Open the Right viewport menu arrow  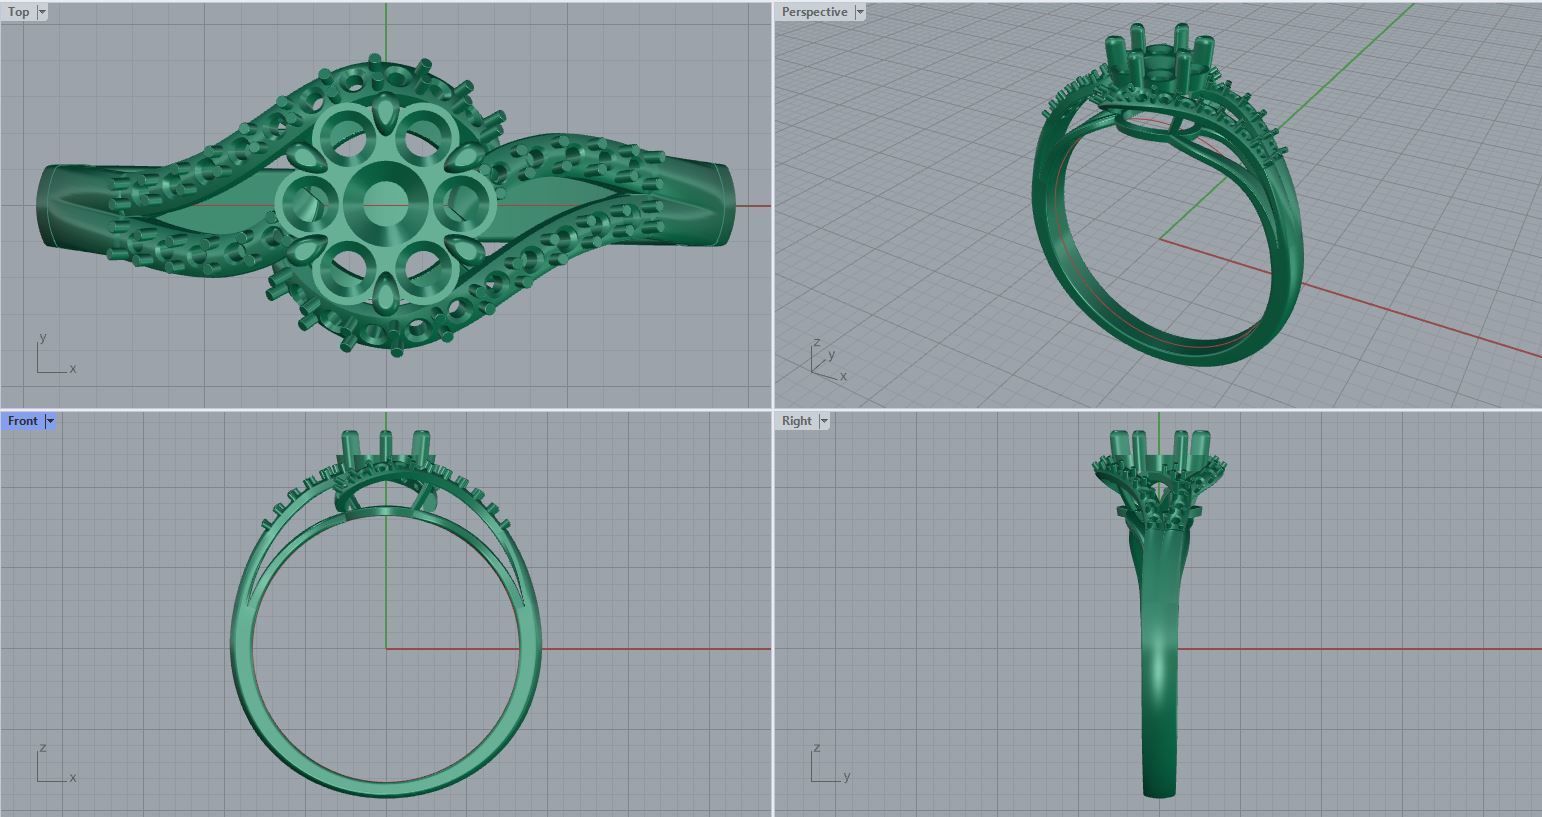click(x=824, y=421)
